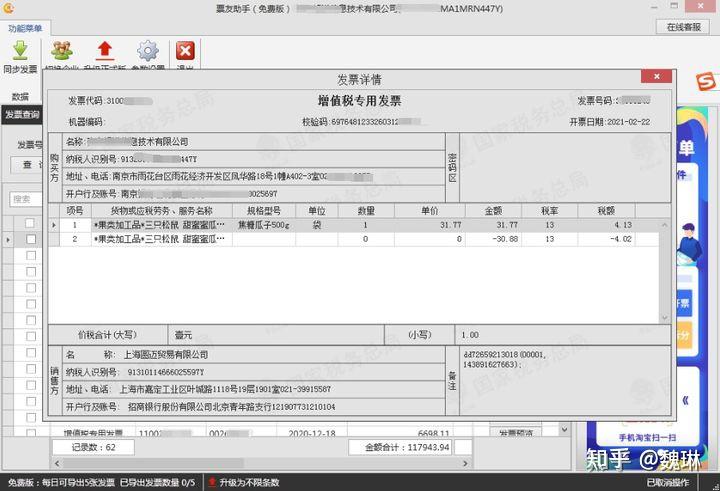Image resolution: width=720 pixels, height=491 pixels.
Task: Click right arrow of horizontal scrollbar
Action: coord(465,463)
